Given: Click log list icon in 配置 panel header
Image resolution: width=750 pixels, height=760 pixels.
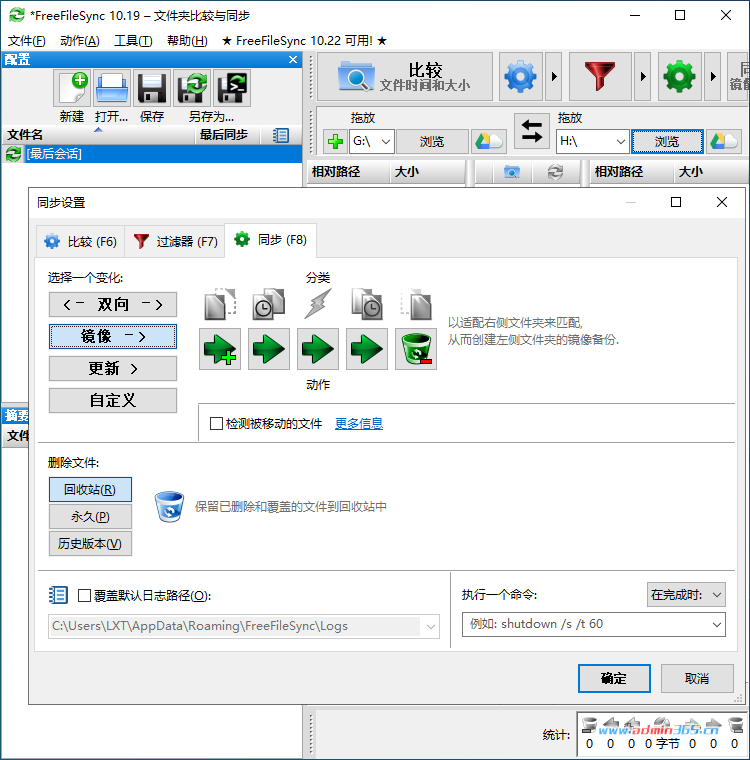Looking at the screenshot, I should click(x=280, y=135).
